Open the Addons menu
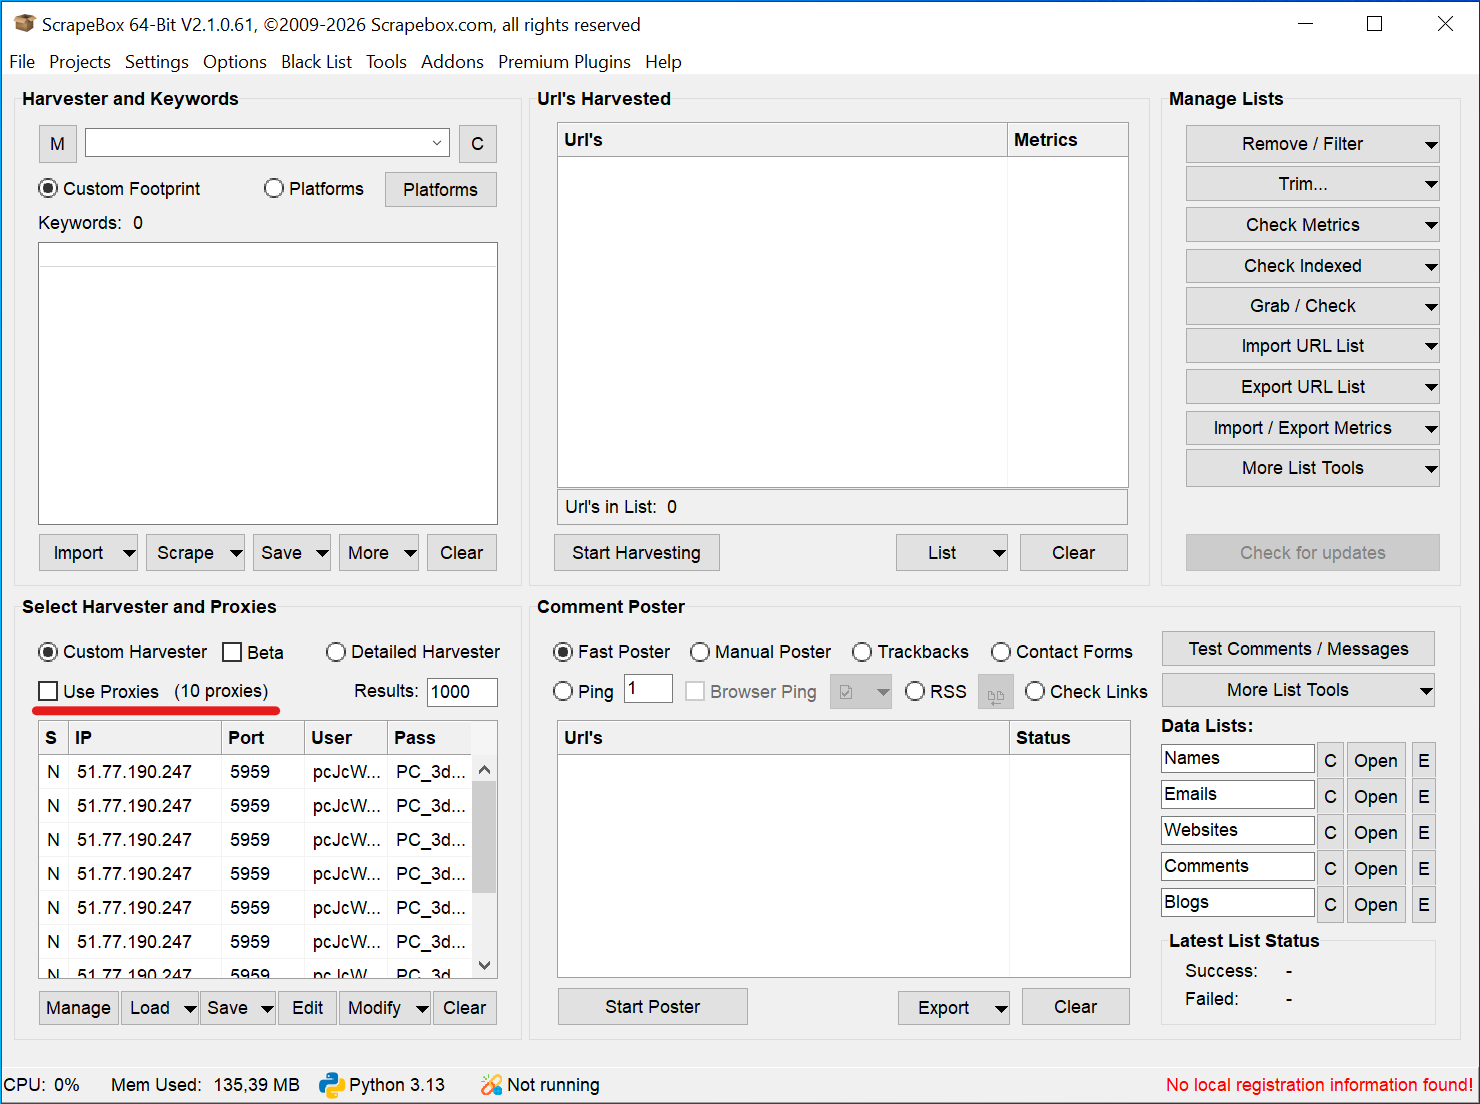This screenshot has height=1104, width=1480. (452, 62)
